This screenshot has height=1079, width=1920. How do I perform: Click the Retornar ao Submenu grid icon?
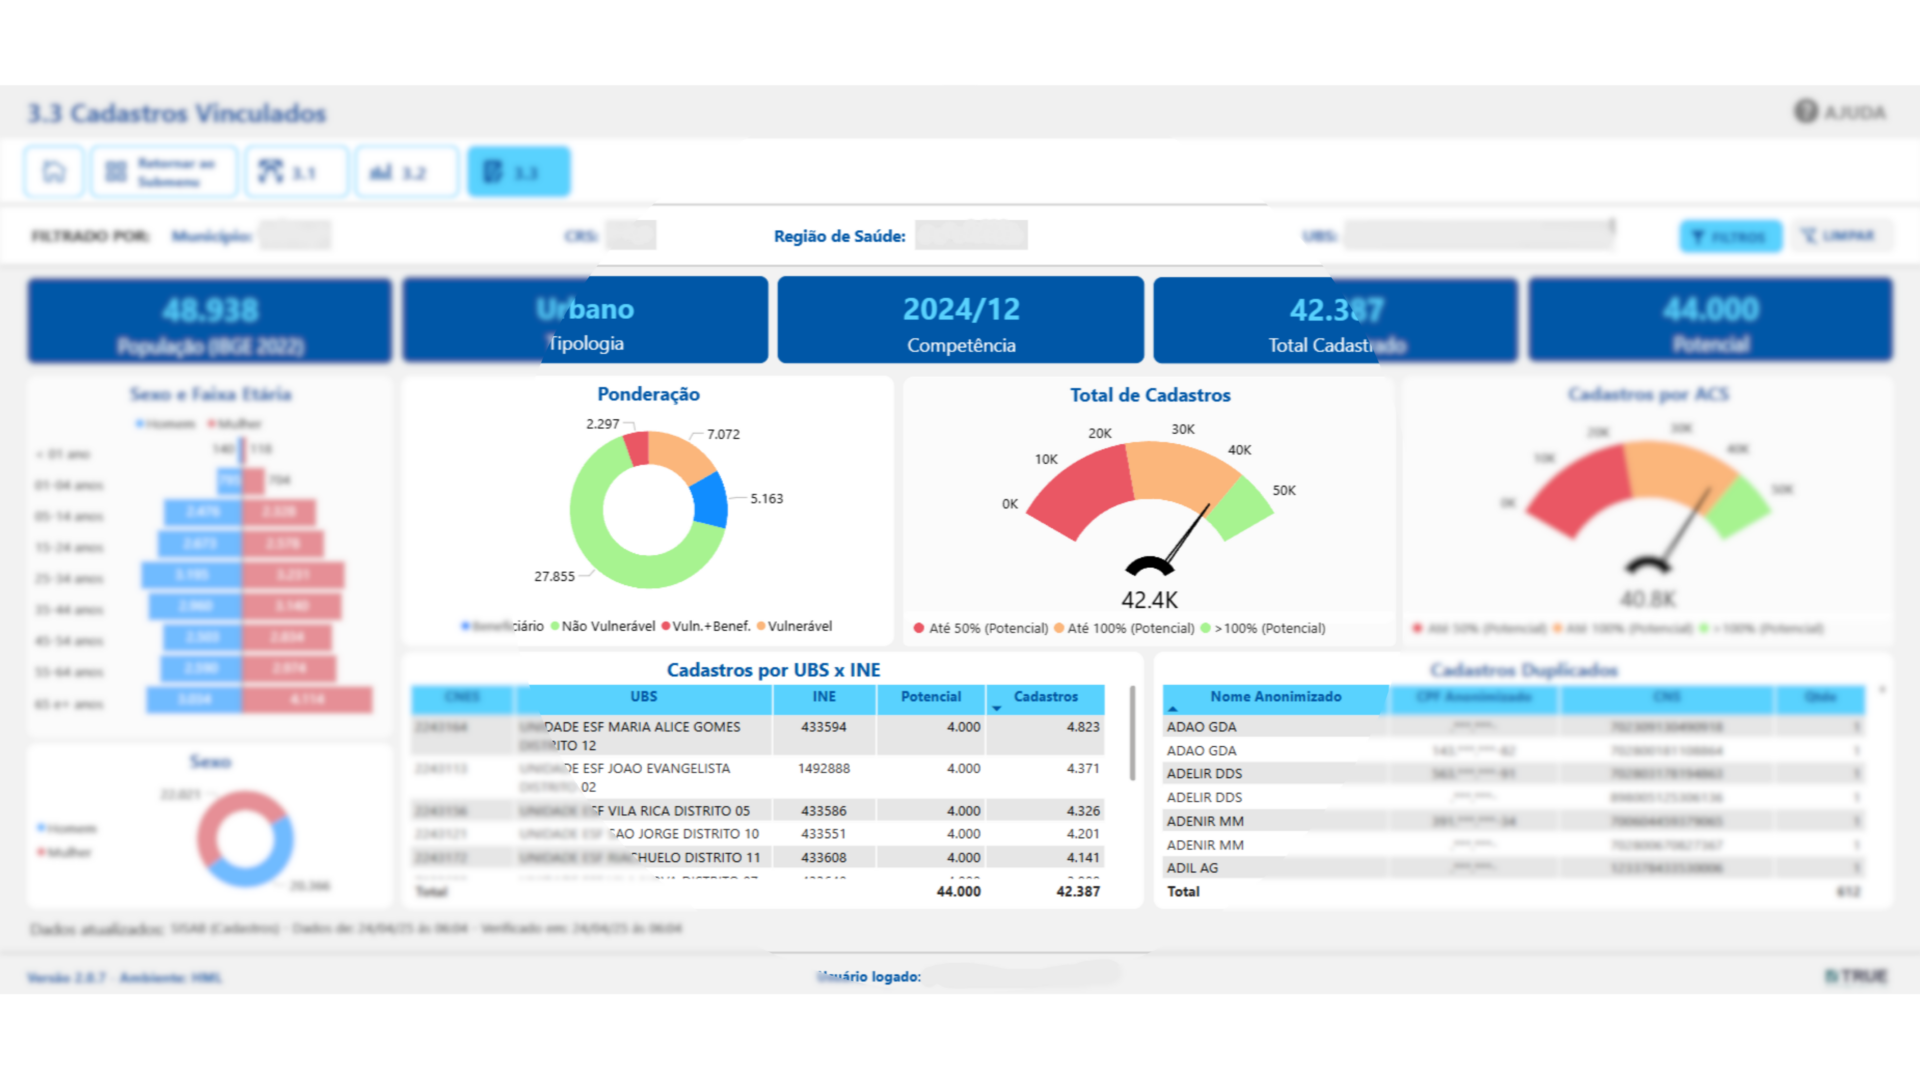(x=116, y=172)
